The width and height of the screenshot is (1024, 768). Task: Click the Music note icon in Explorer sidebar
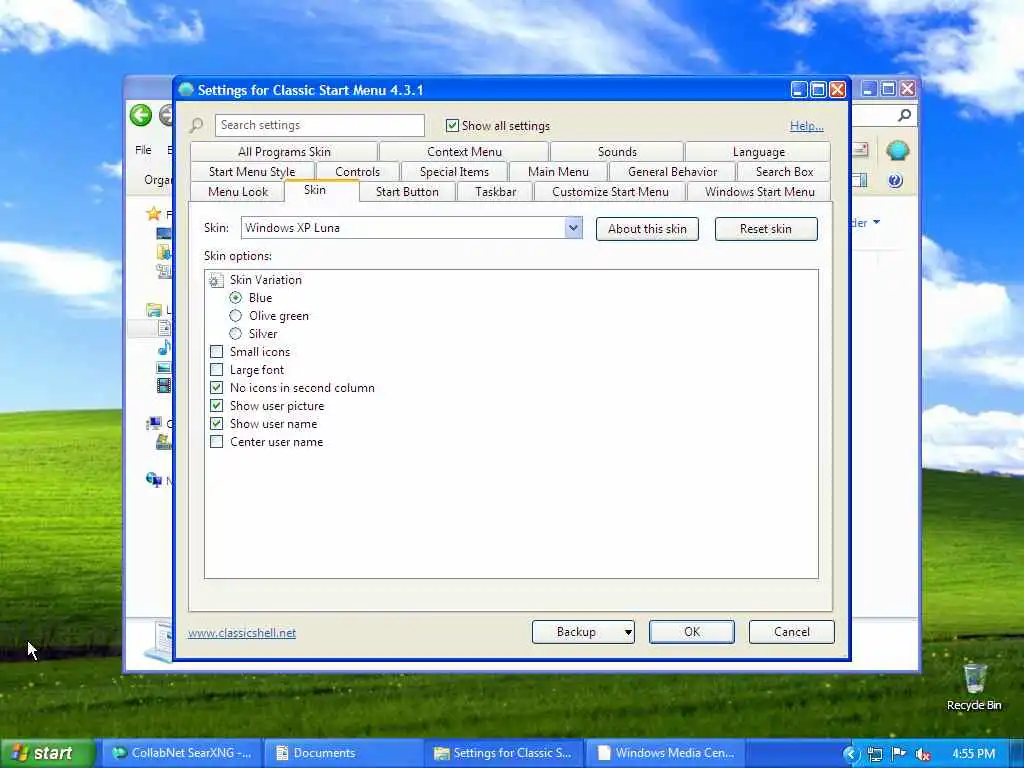pos(165,347)
